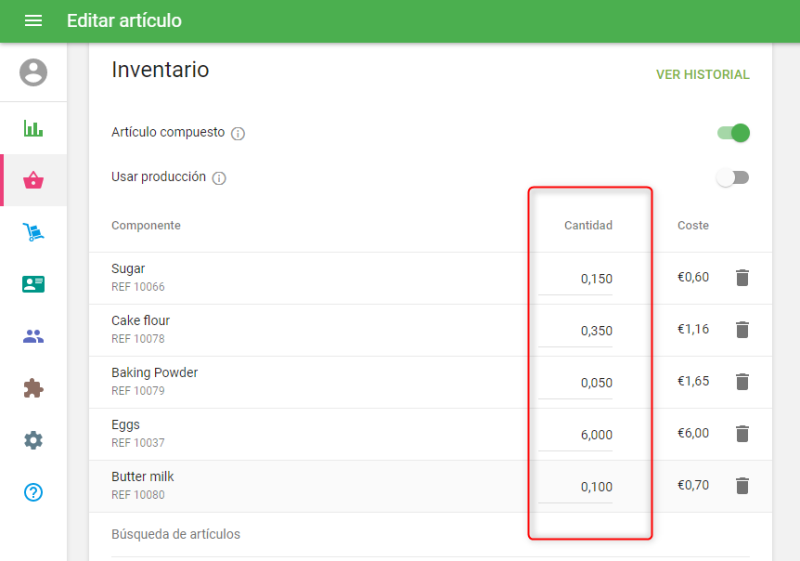Open the help question mark icon

click(x=33, y=492)
